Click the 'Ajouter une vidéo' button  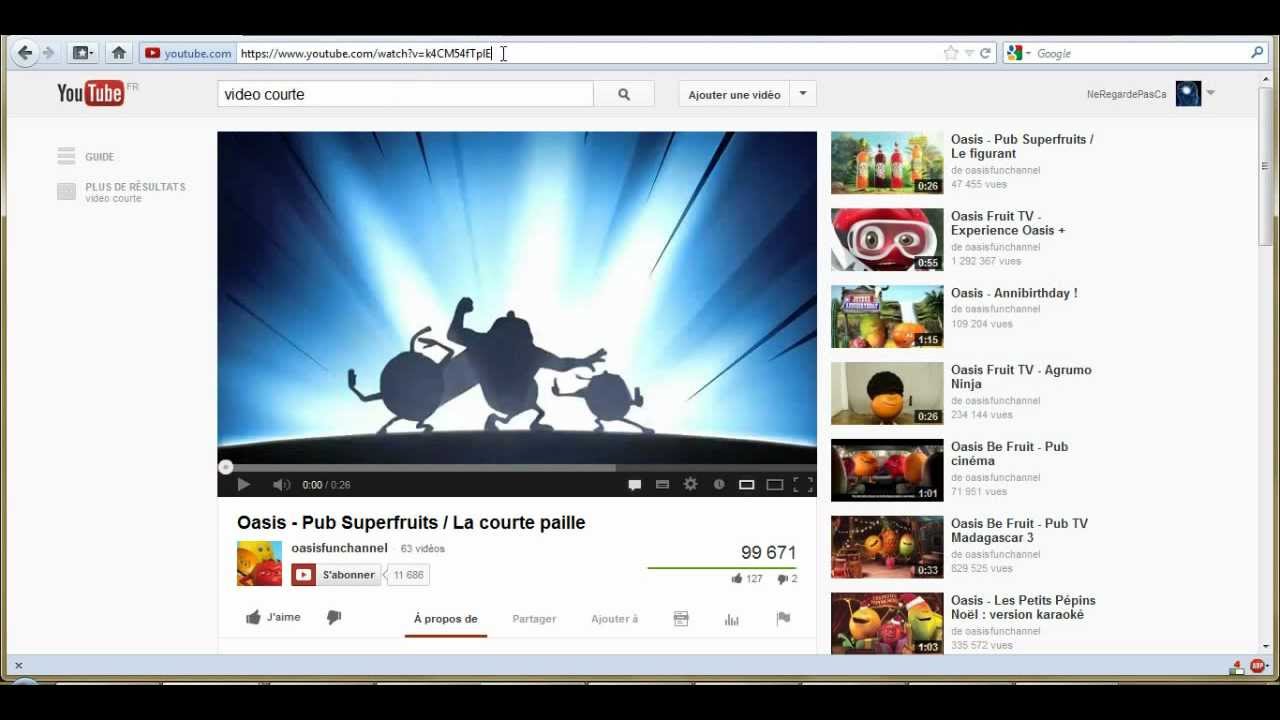(x=734, y=94)
